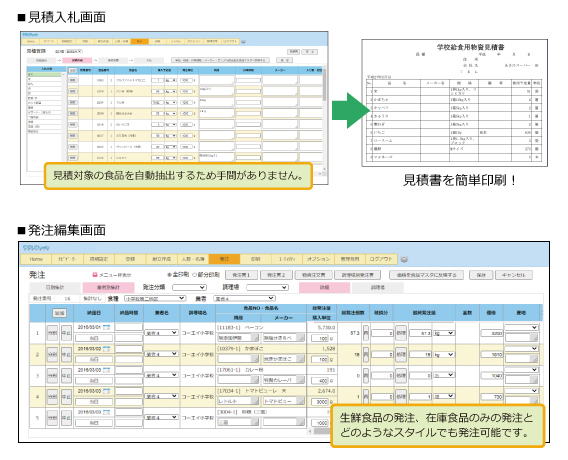Click the 分割 button in row 2
This screenshot has width=568, height=460.
pyautogui.click(x=53, y=355)
